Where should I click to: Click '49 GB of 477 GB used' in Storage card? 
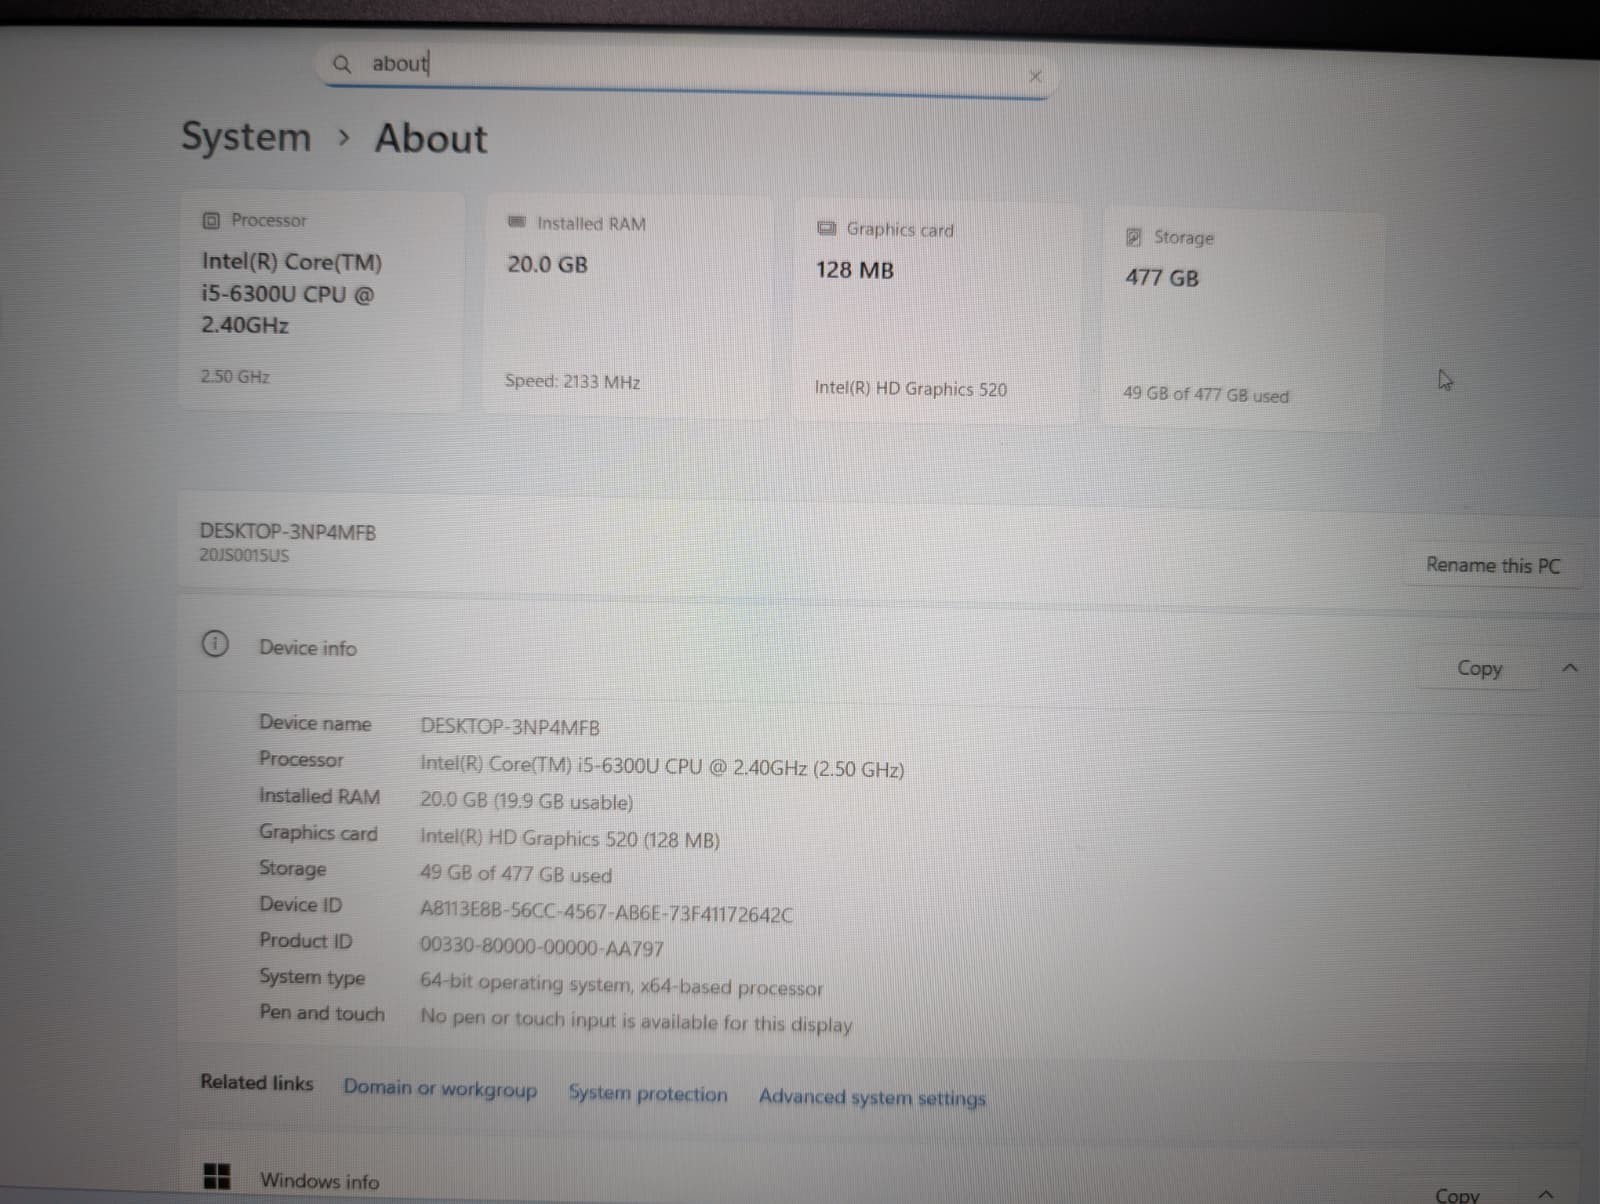1206,394
